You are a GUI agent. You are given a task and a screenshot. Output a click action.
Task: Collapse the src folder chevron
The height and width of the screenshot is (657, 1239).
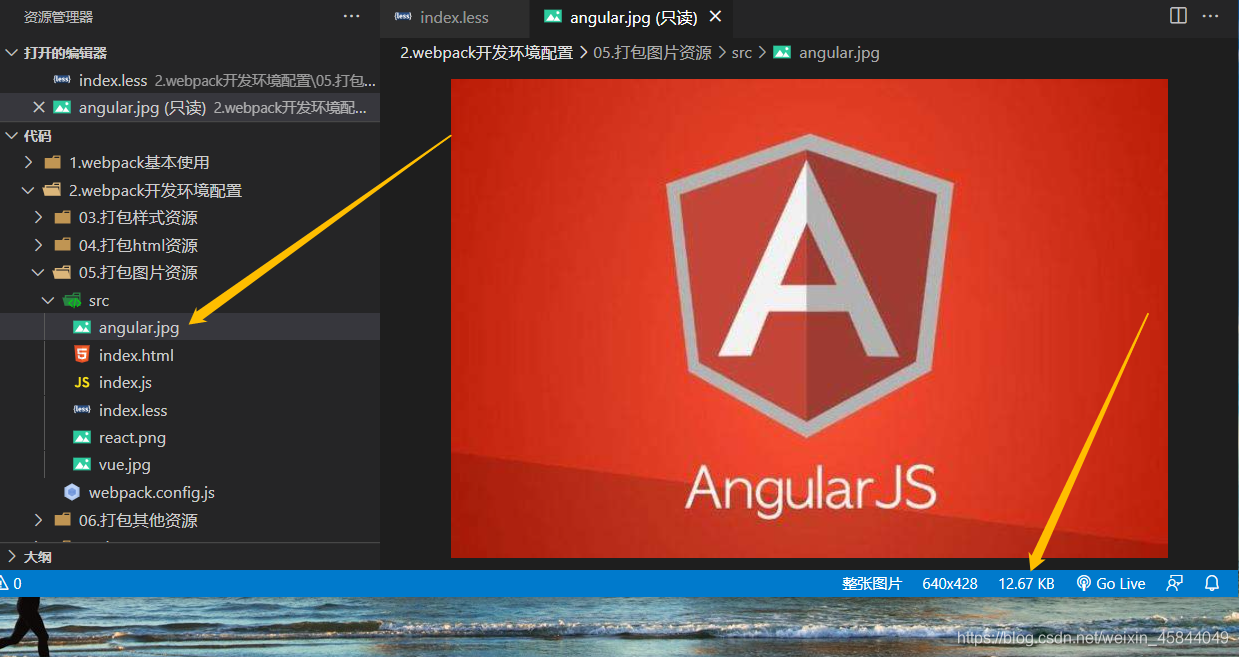click(49, 300)
